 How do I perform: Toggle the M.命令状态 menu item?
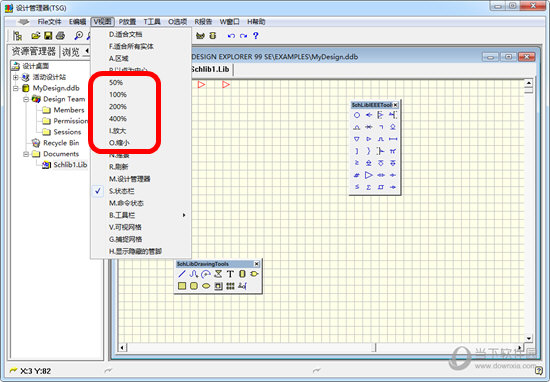click(141, 203)
